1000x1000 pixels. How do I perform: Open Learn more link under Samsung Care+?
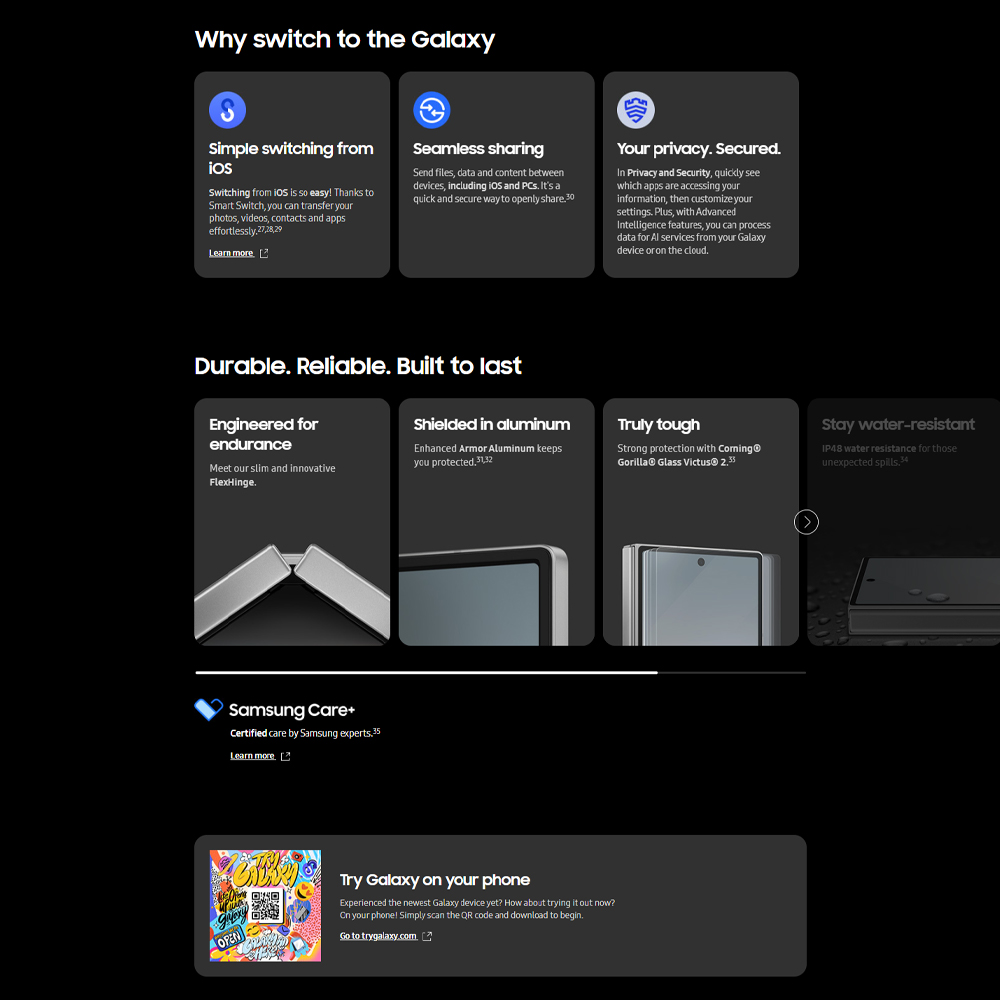pos(252,757)
